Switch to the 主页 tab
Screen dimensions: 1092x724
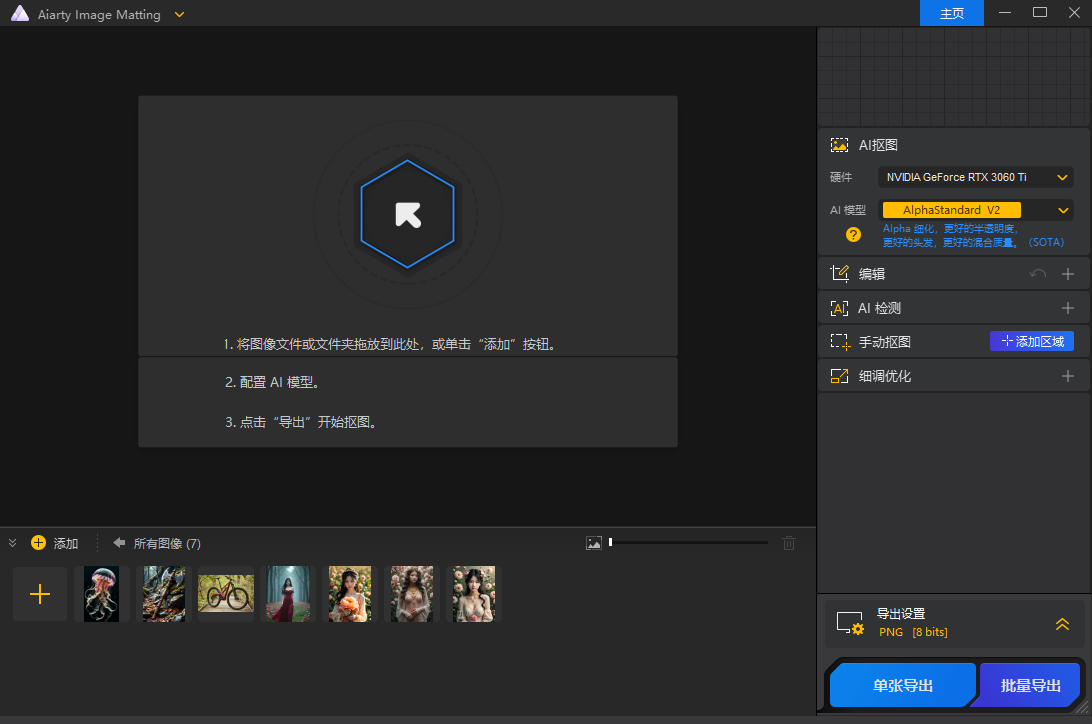(951, 13)
